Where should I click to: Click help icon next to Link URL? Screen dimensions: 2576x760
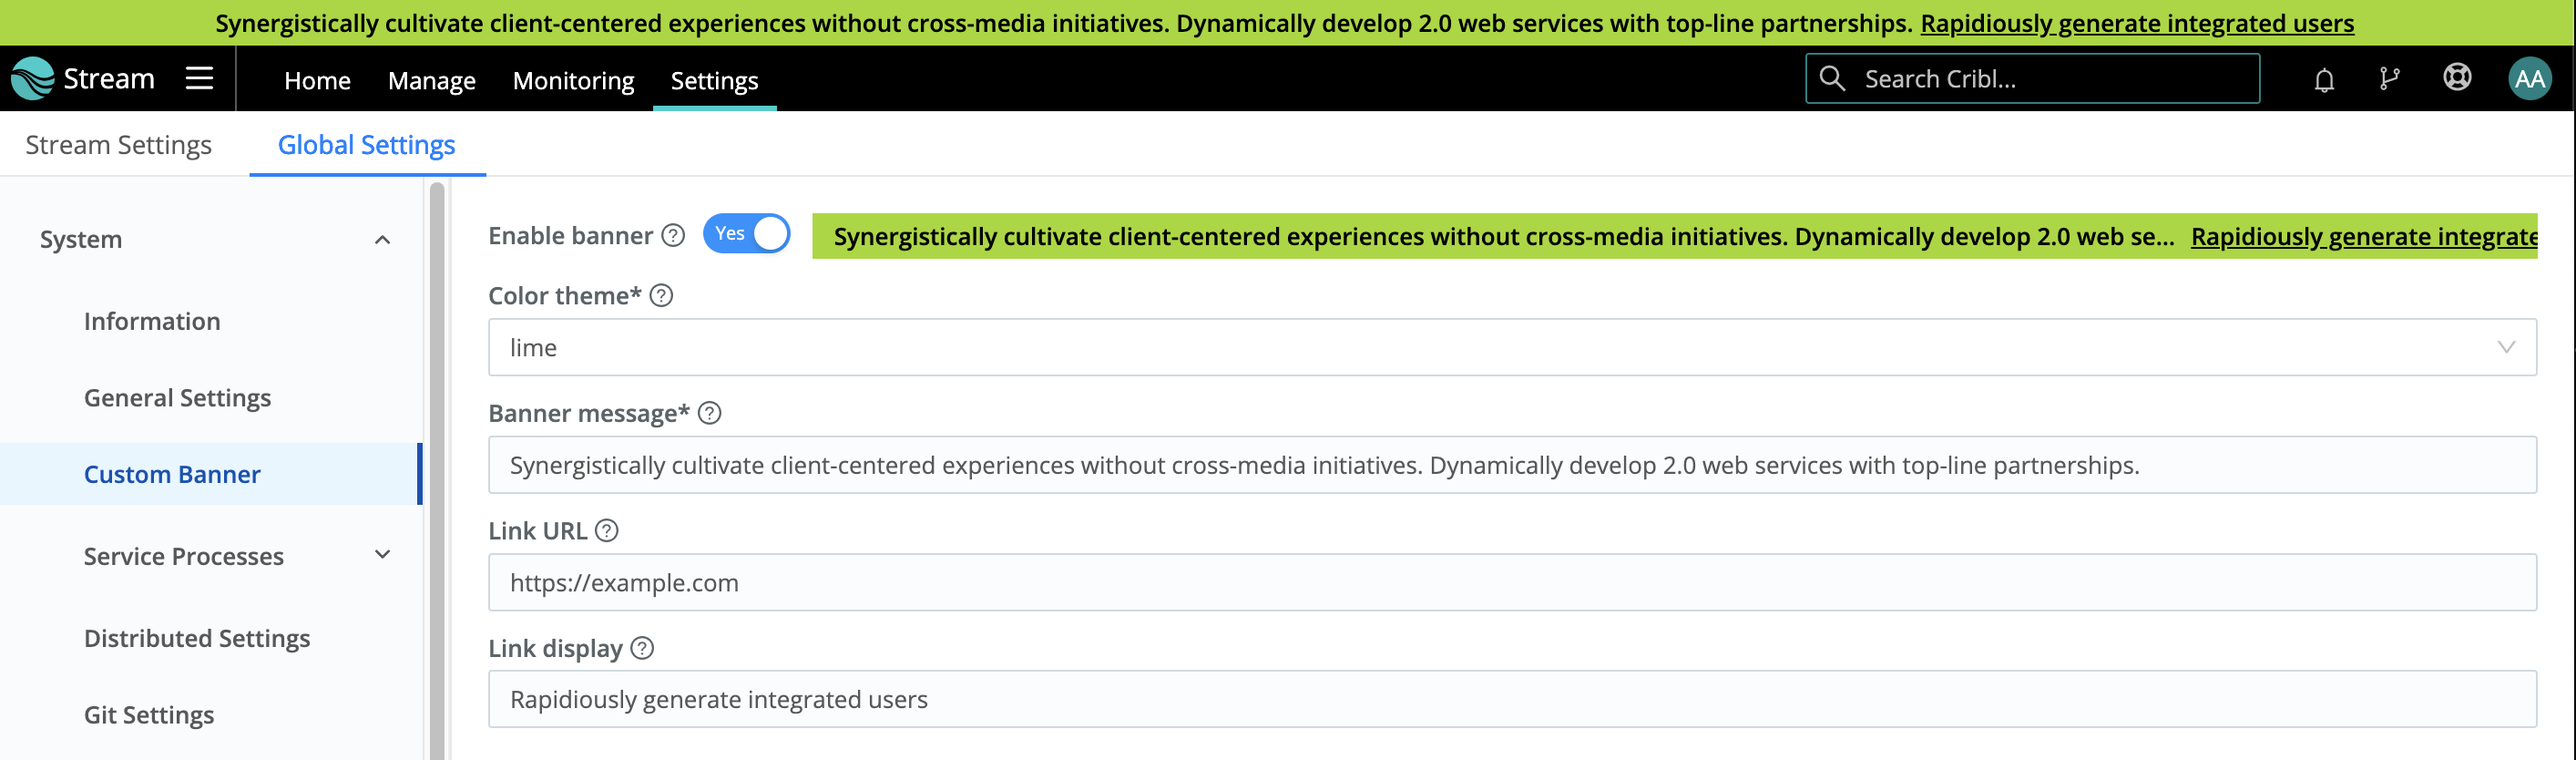click(607, 531)
